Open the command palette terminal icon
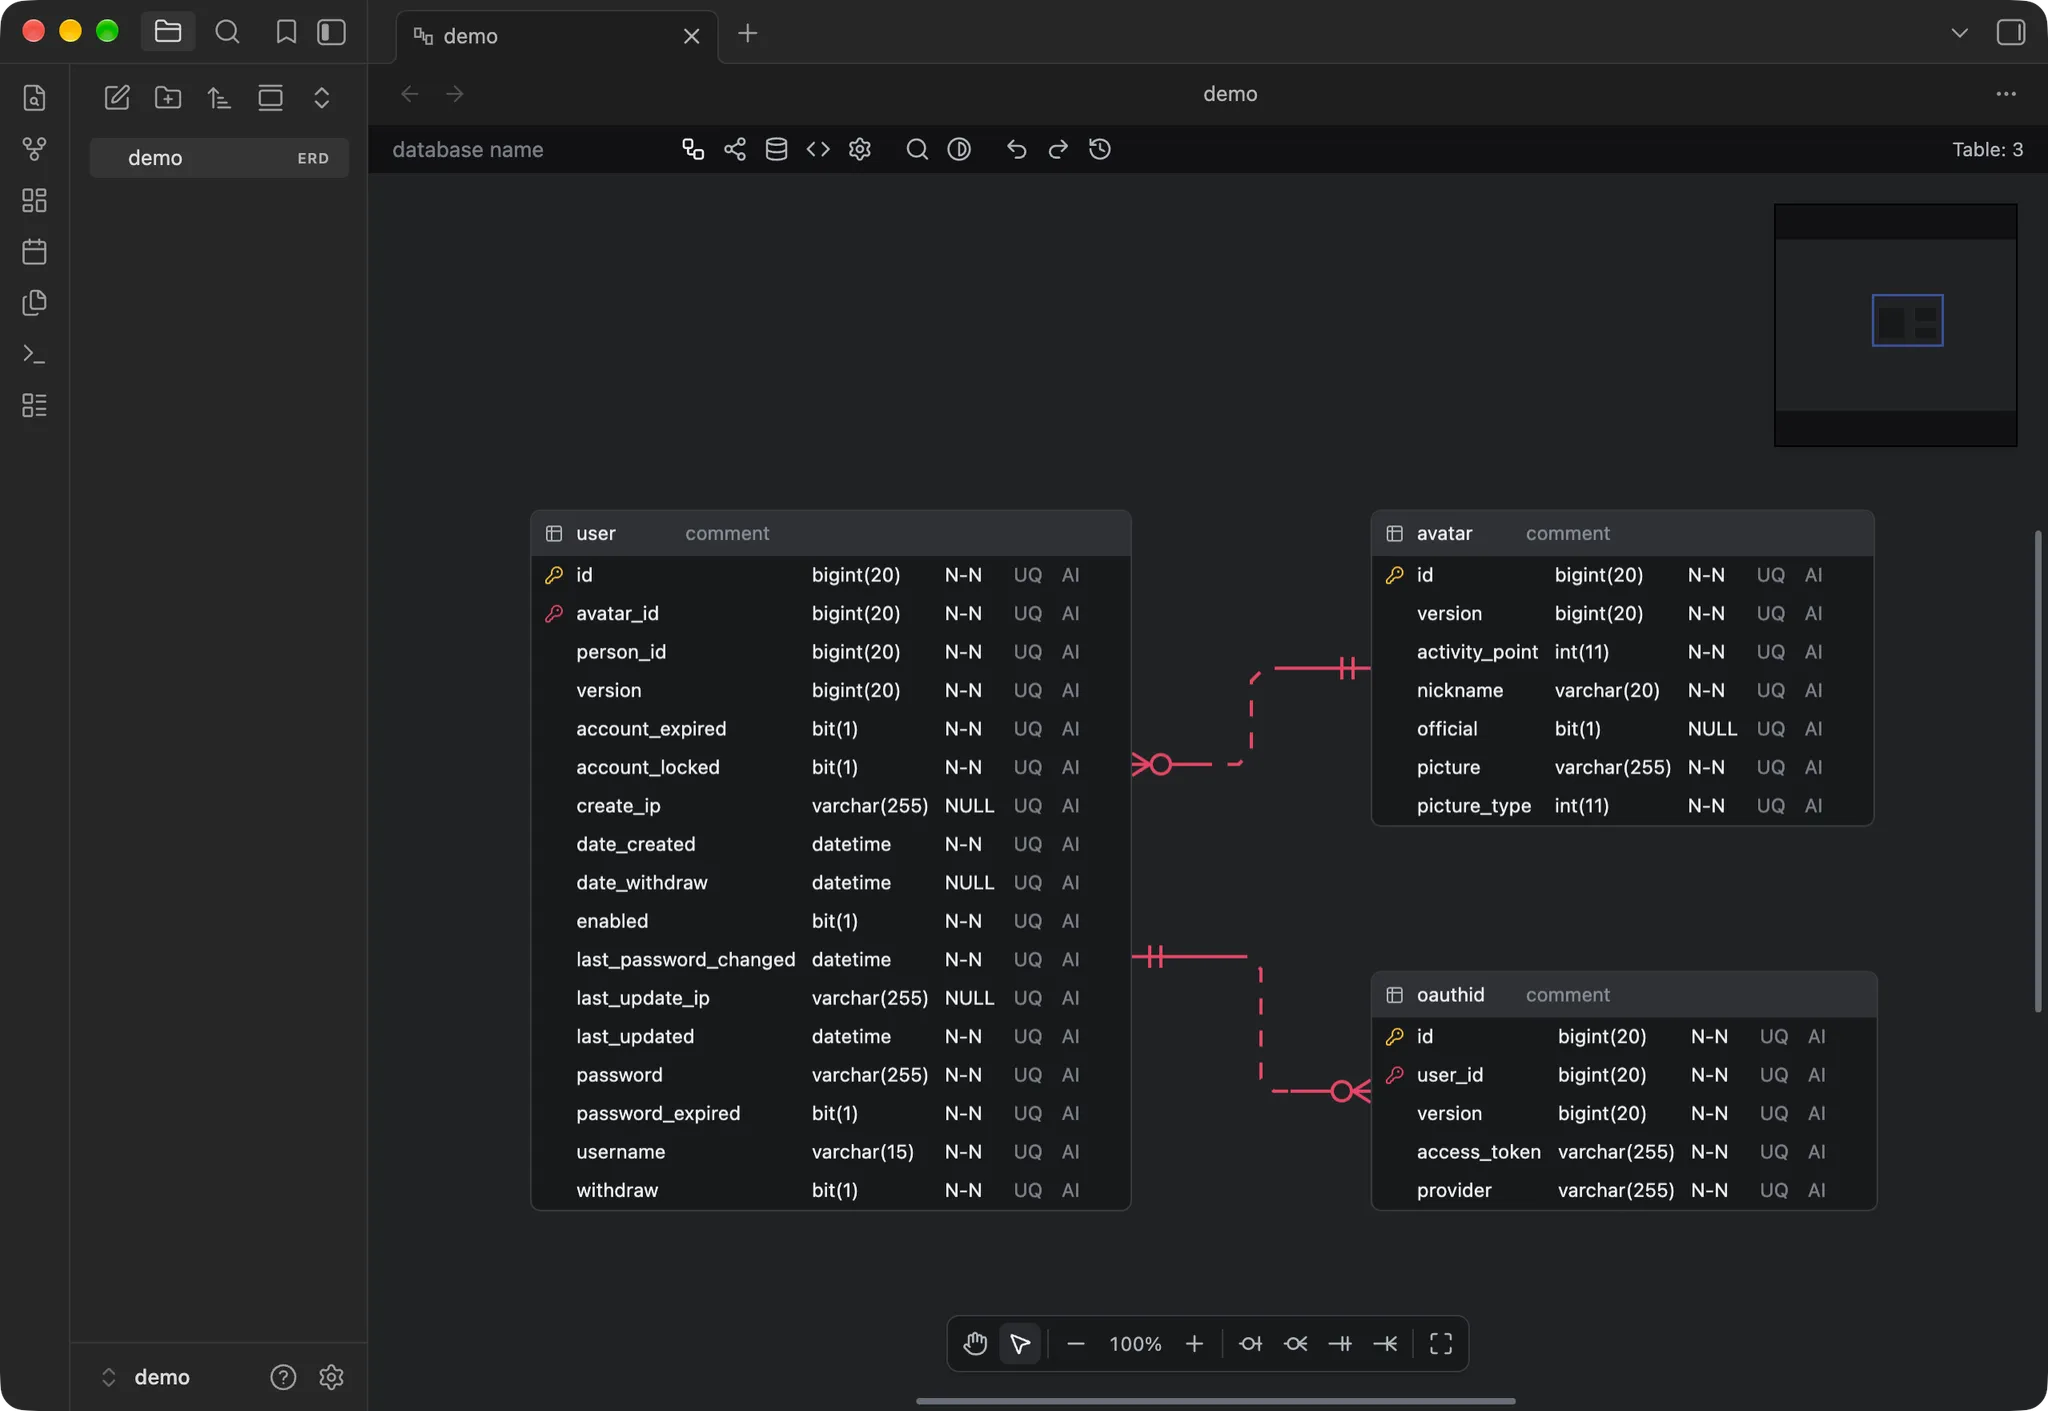Image resolution: width=2048 pixels, height=1411 pixels. tap(34, 354)
